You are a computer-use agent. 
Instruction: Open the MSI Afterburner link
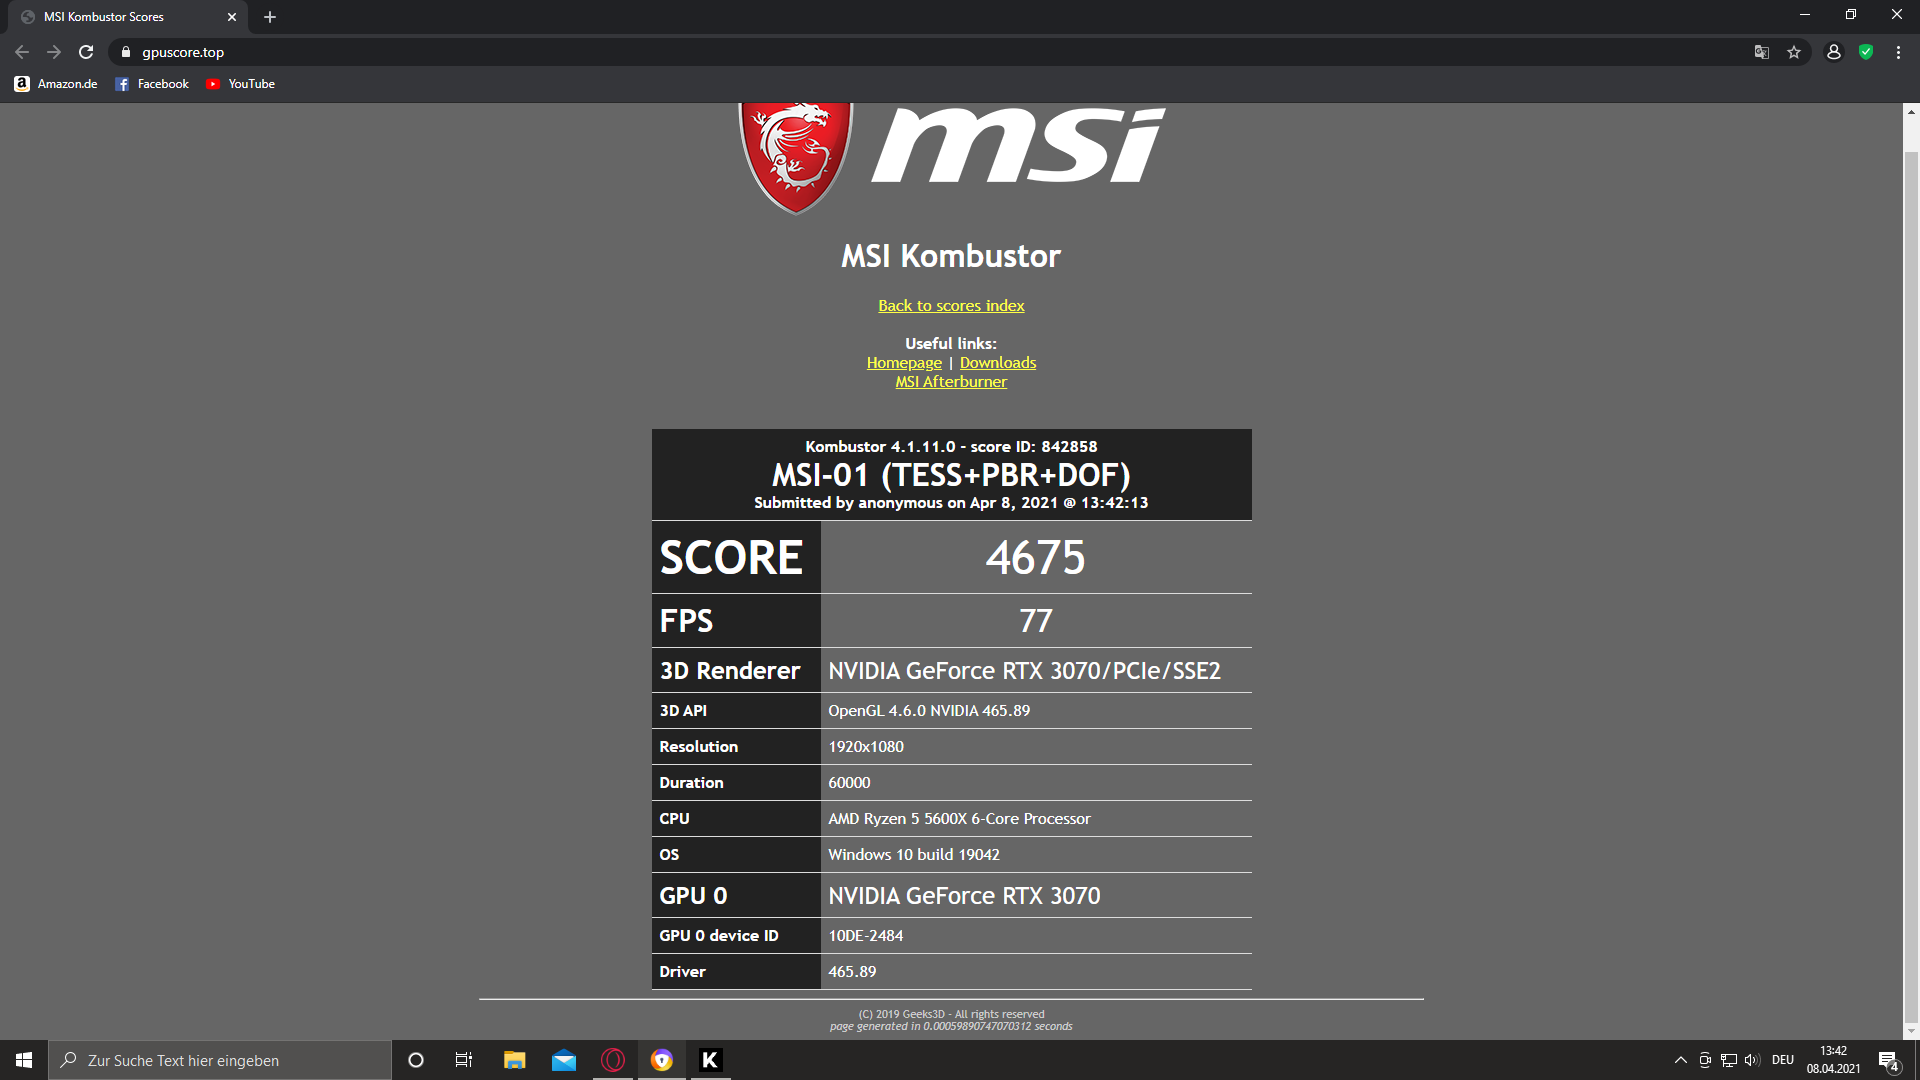coord(951,382)
